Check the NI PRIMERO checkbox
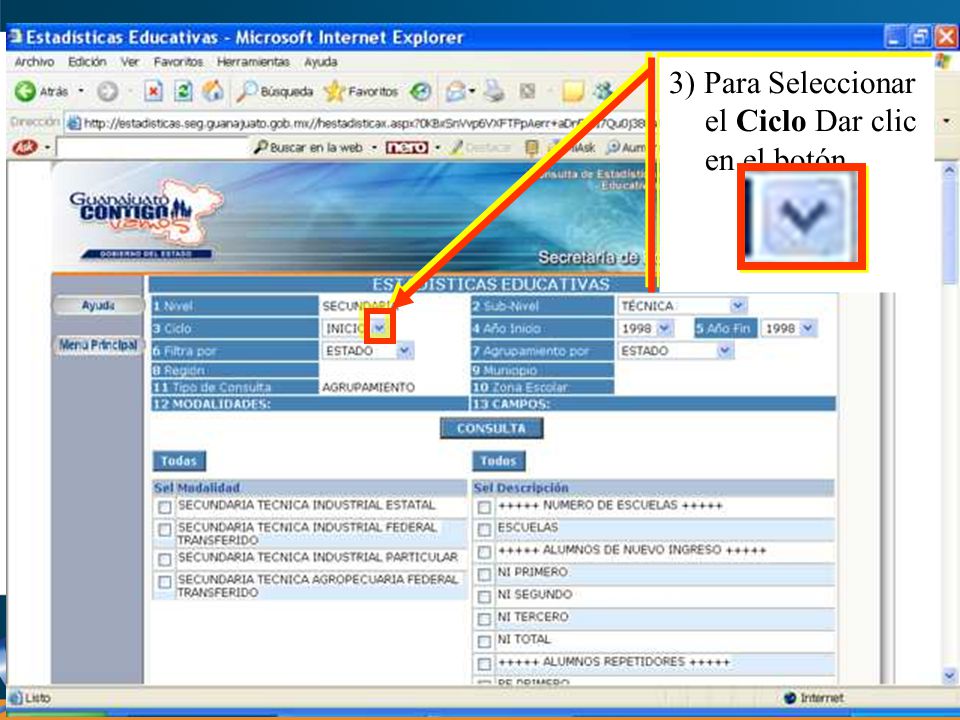Image resolution: width=960 pixels, height=720 pixels. 484,574
